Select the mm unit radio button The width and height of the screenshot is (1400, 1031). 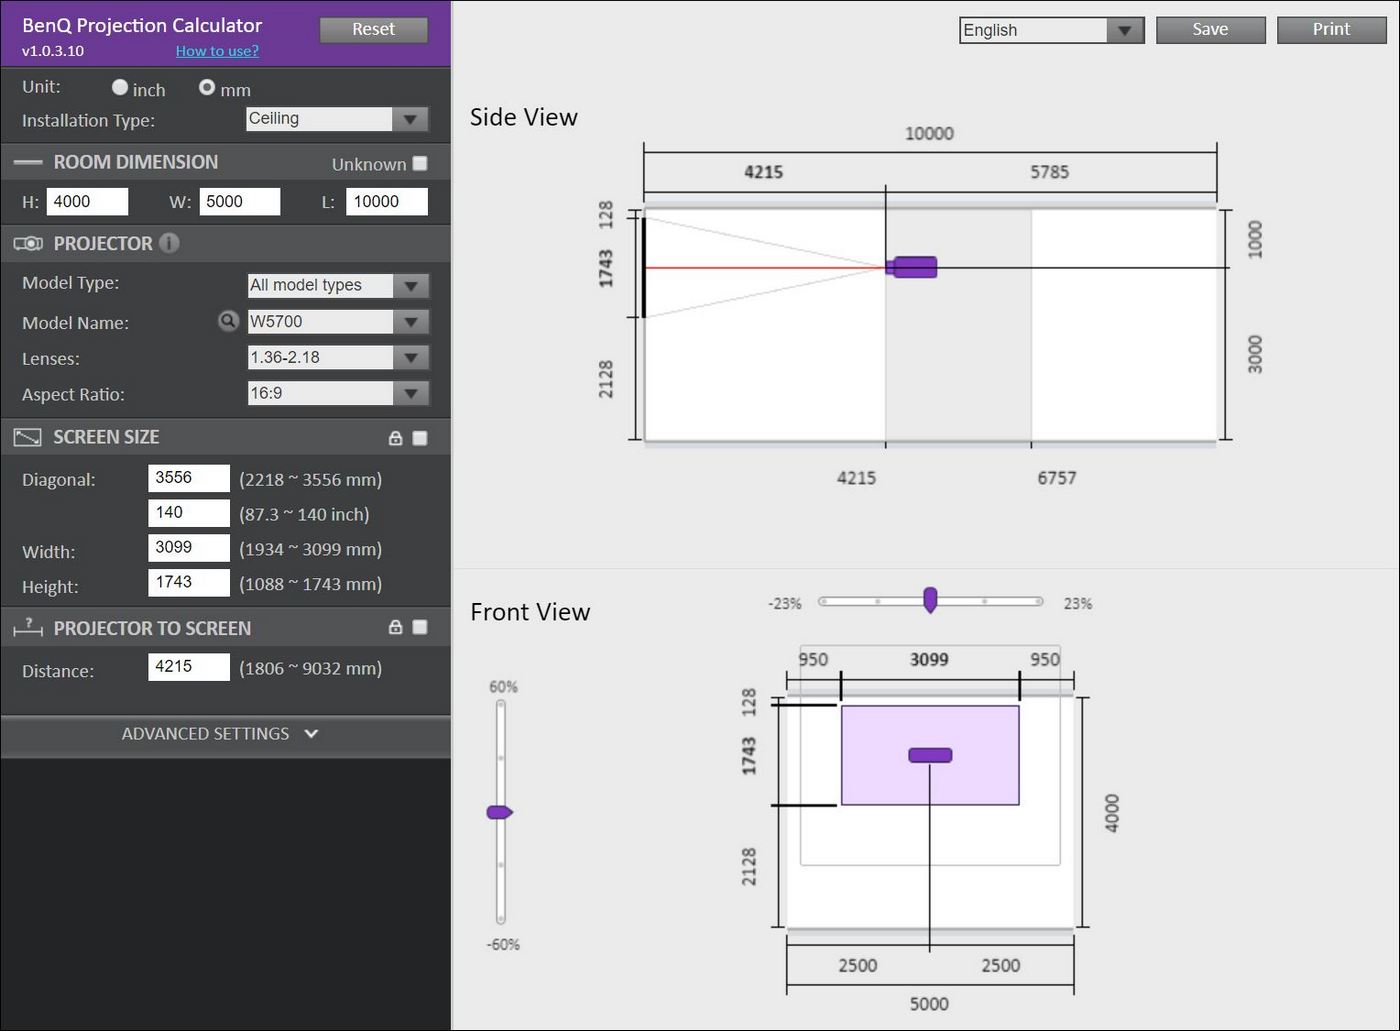[207, 88]
